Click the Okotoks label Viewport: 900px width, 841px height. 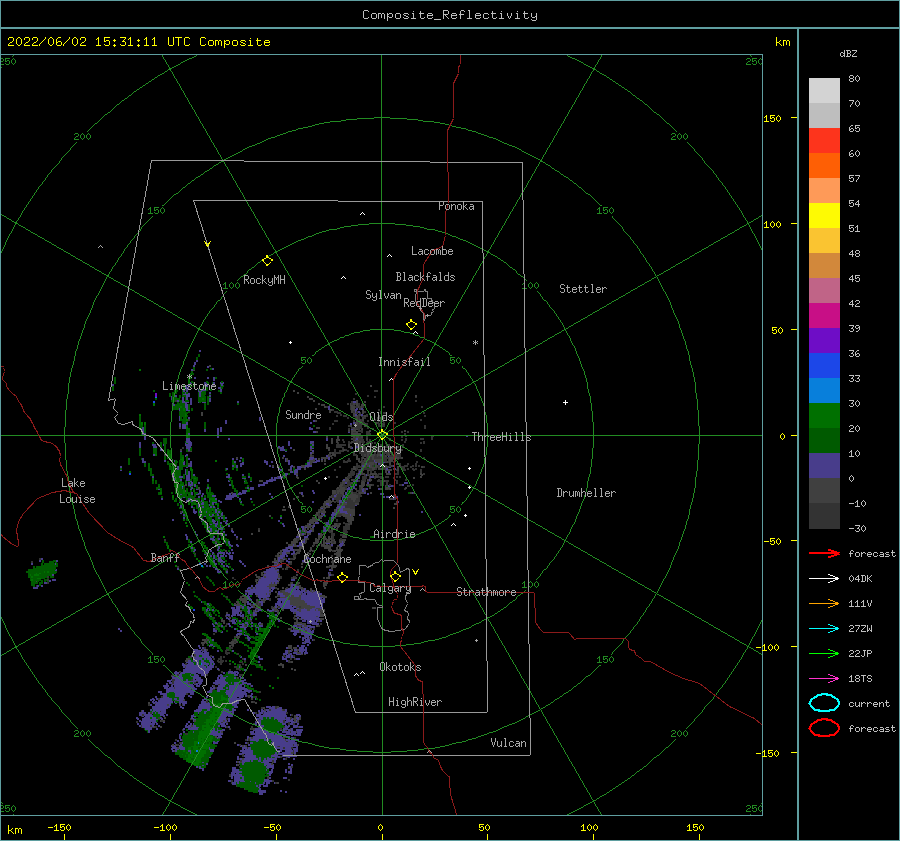(x=400, y=667)
